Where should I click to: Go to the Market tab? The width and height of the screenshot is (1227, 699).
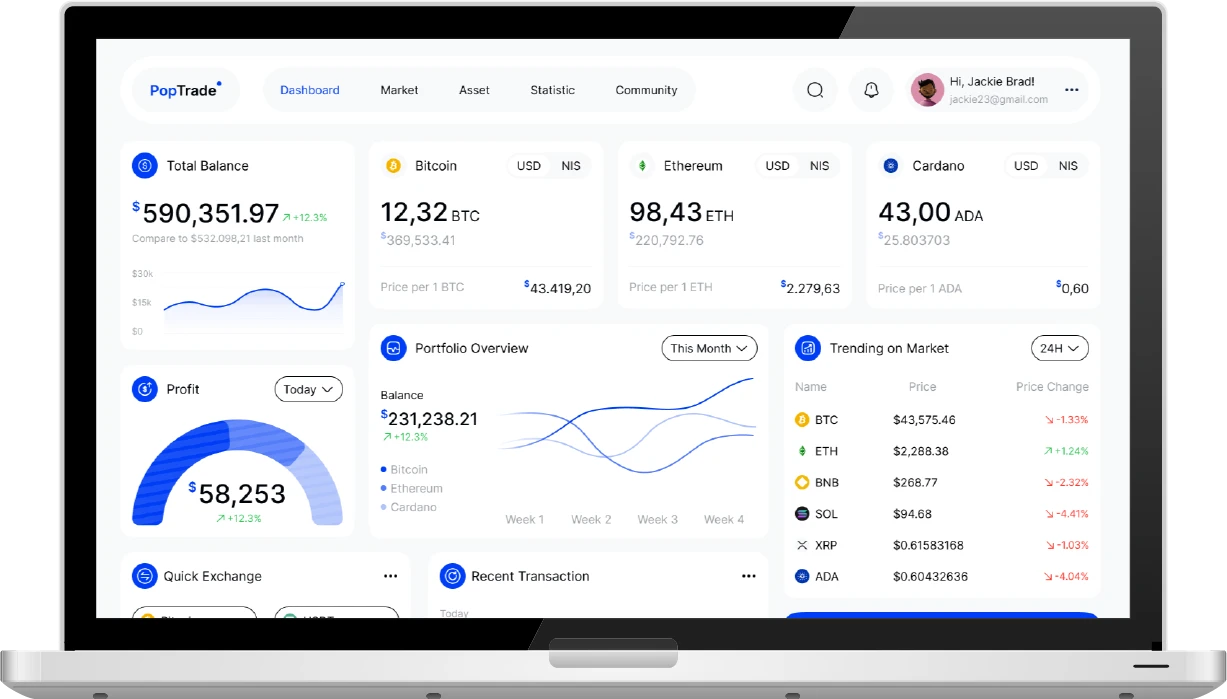[x=399, y=90]
